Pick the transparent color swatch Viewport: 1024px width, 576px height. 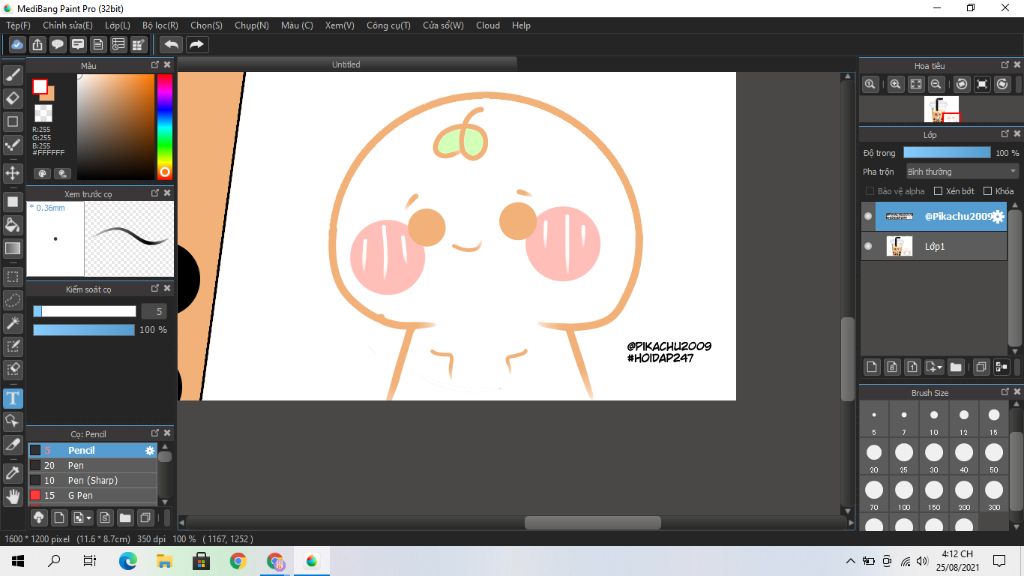point(43,114)
